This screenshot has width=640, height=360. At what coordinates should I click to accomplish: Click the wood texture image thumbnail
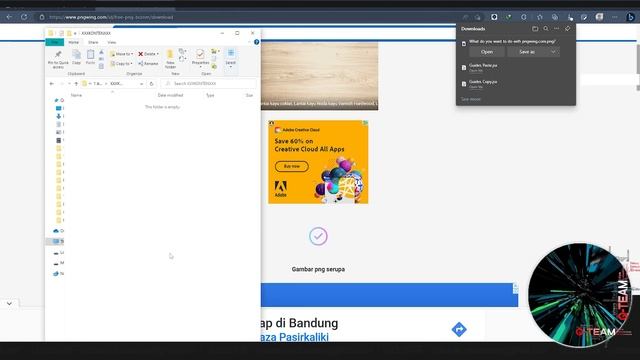click(320, 76)
